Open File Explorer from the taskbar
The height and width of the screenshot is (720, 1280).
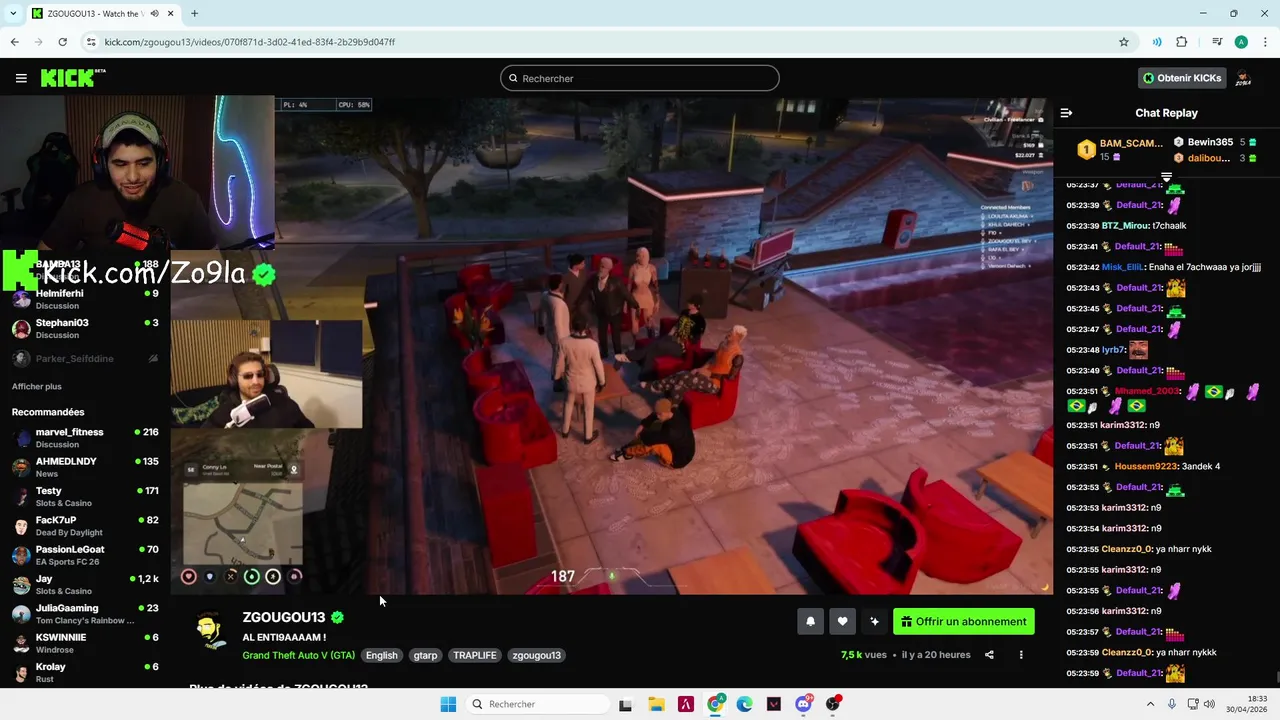click(x=656, y=704)
